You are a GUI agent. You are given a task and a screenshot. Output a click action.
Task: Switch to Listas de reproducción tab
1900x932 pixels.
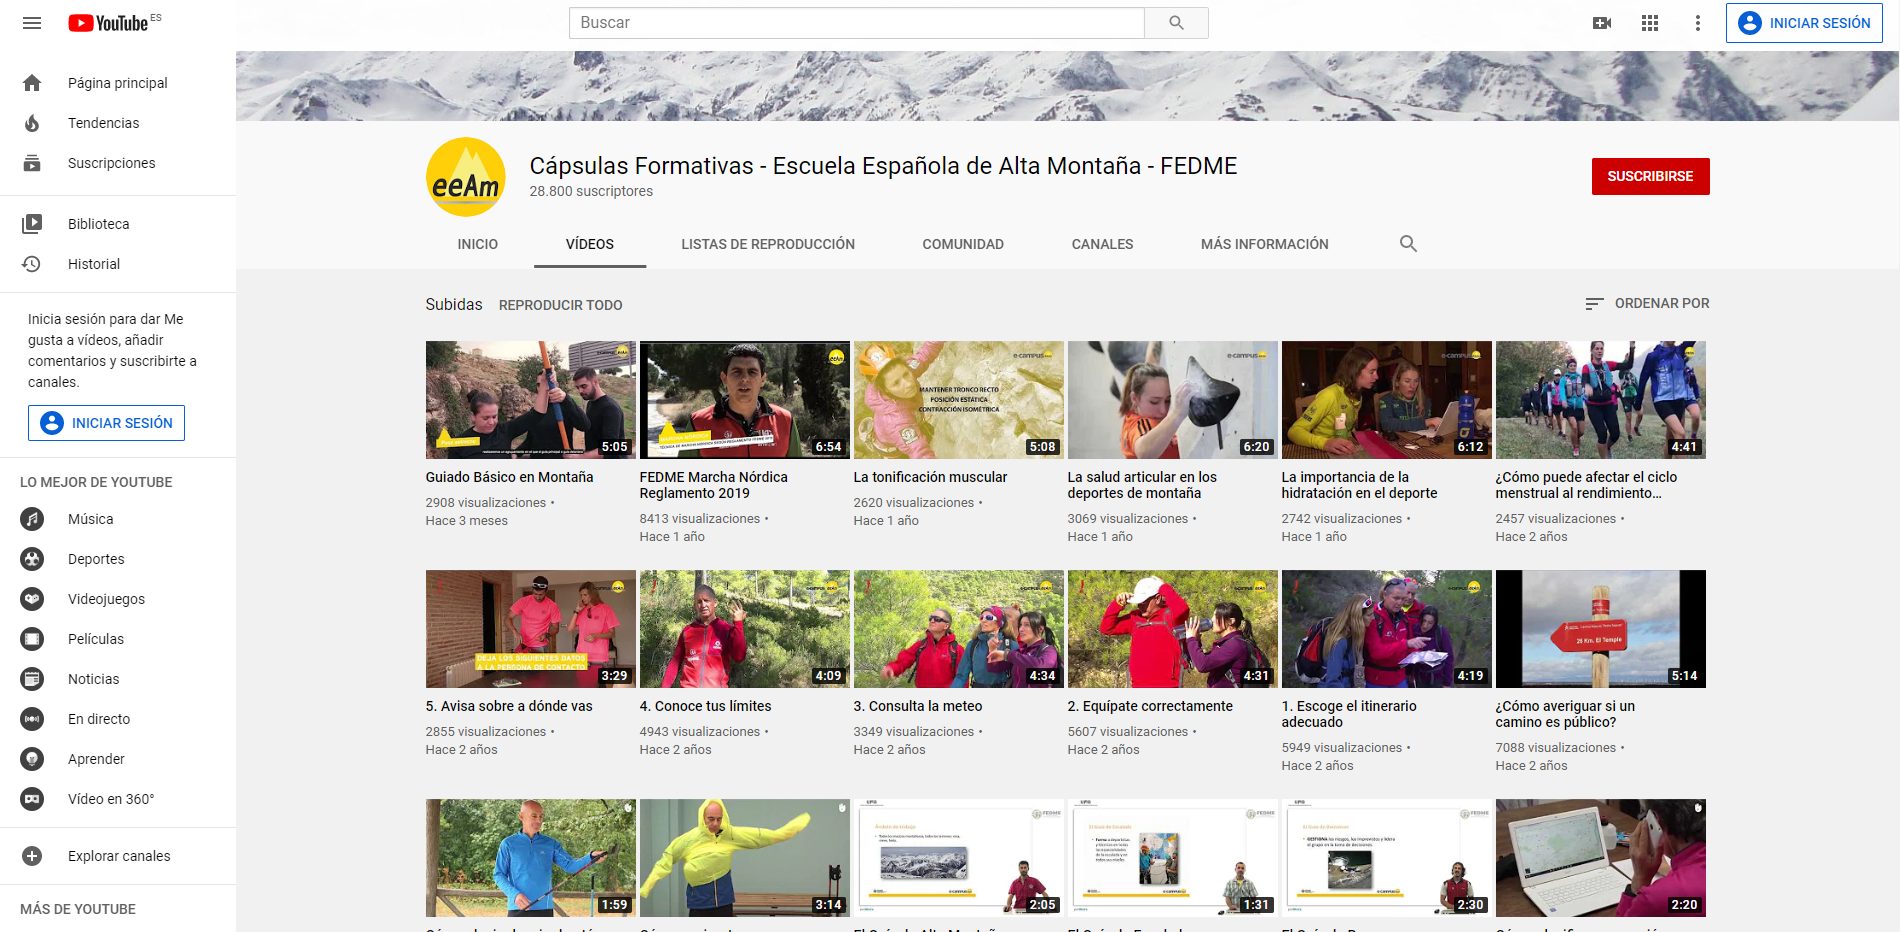pyautogui.click(x=768, y=244)
